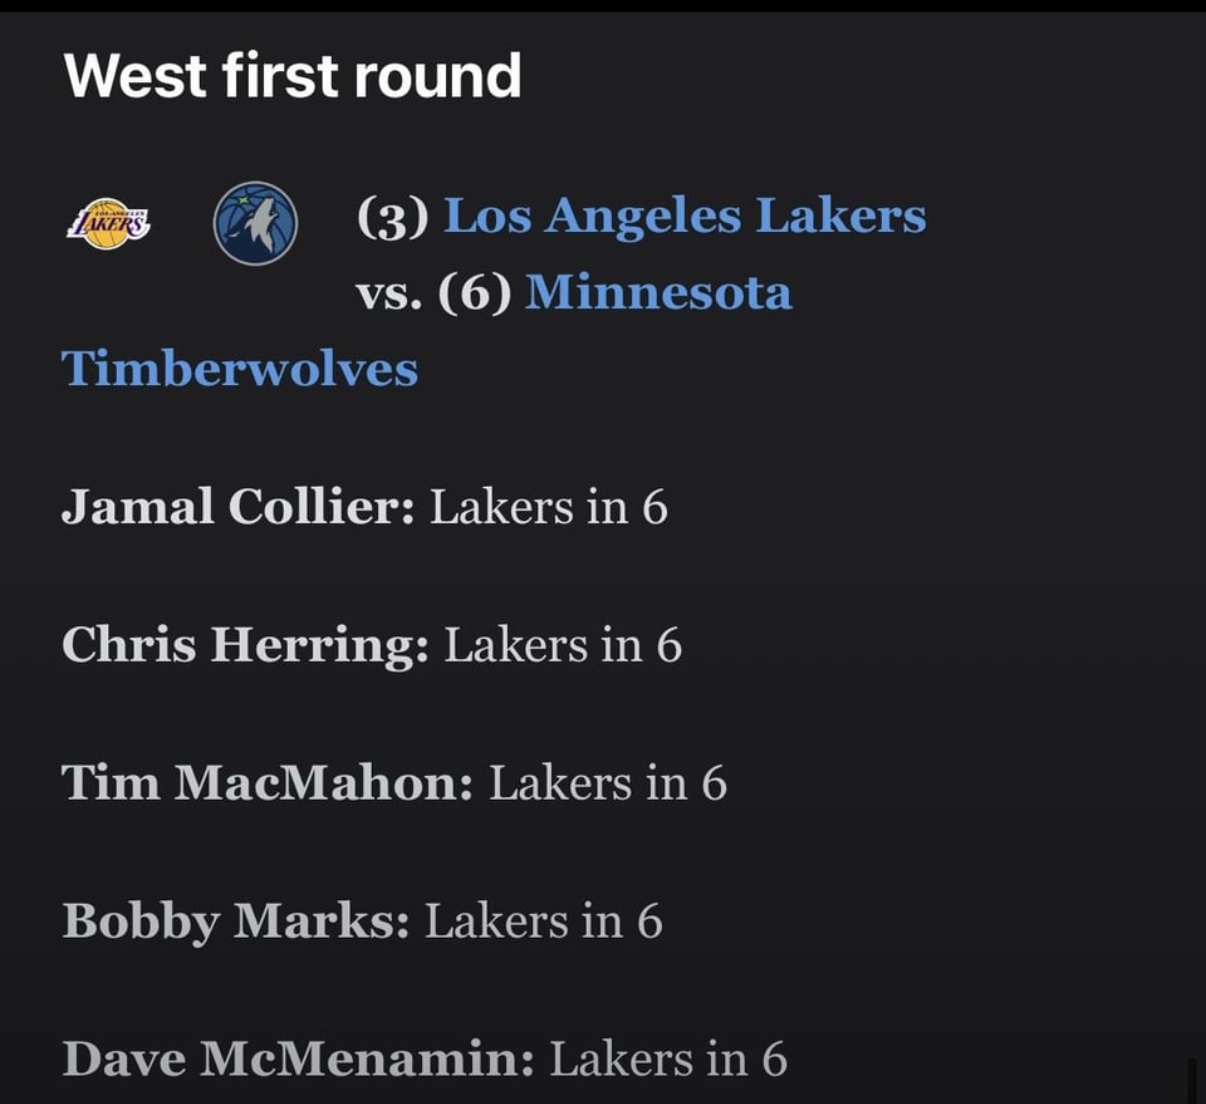This screenshot has width=1206, height=1104.
Task: Click Dave McMenamin's name
Action: click(298, 1059)
